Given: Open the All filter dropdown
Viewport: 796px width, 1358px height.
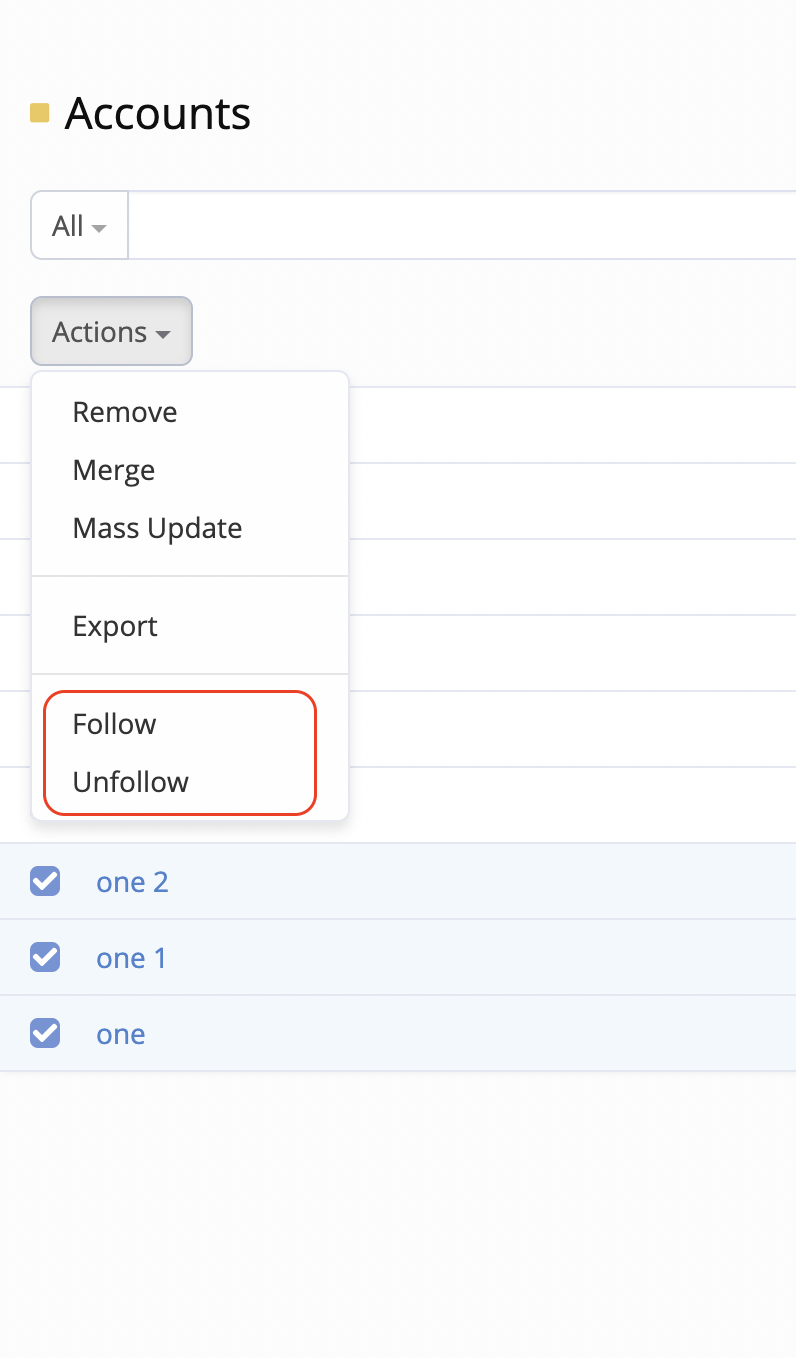Looking at the screenshot, I should tap(79, 226).
